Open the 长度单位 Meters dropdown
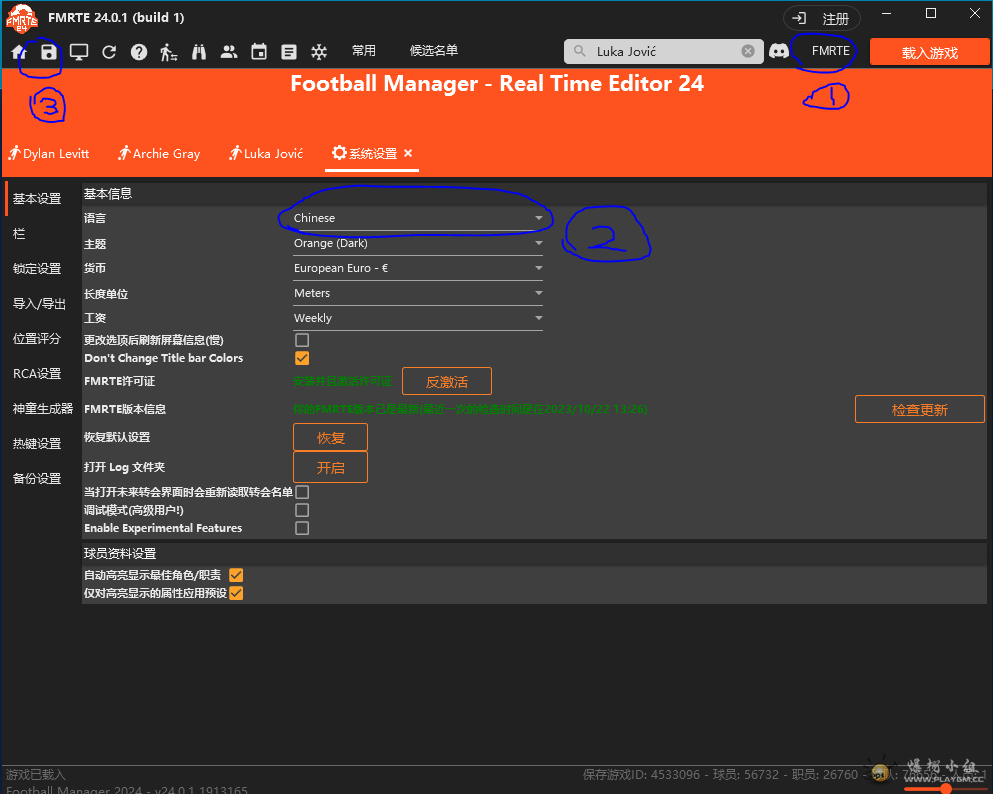Viewport: 993px width, 794px height. (418, 293)
